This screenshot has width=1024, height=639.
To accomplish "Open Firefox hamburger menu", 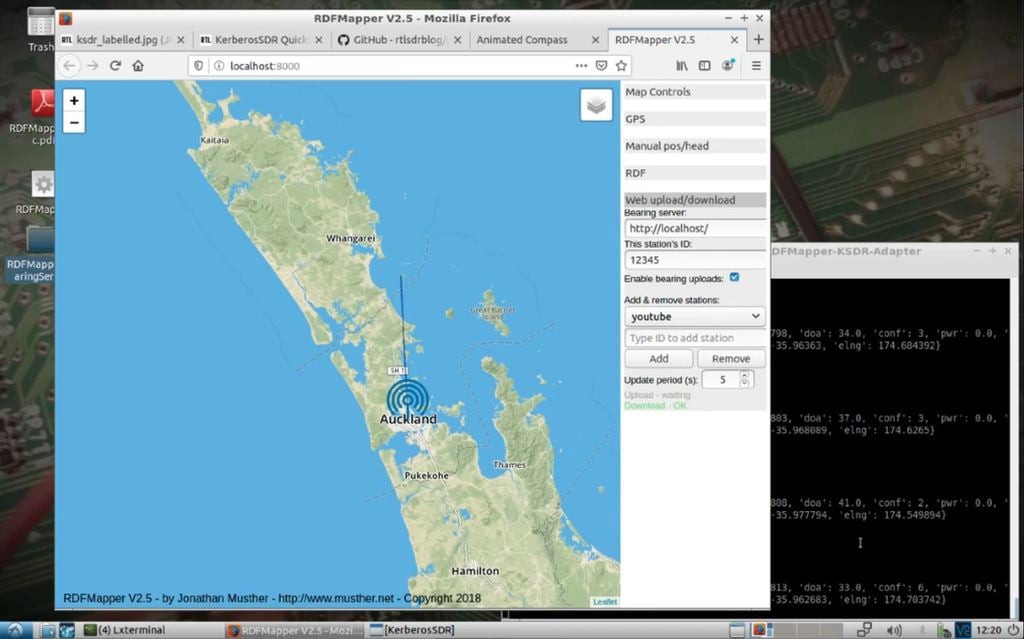I will click(x=756, y=65).
